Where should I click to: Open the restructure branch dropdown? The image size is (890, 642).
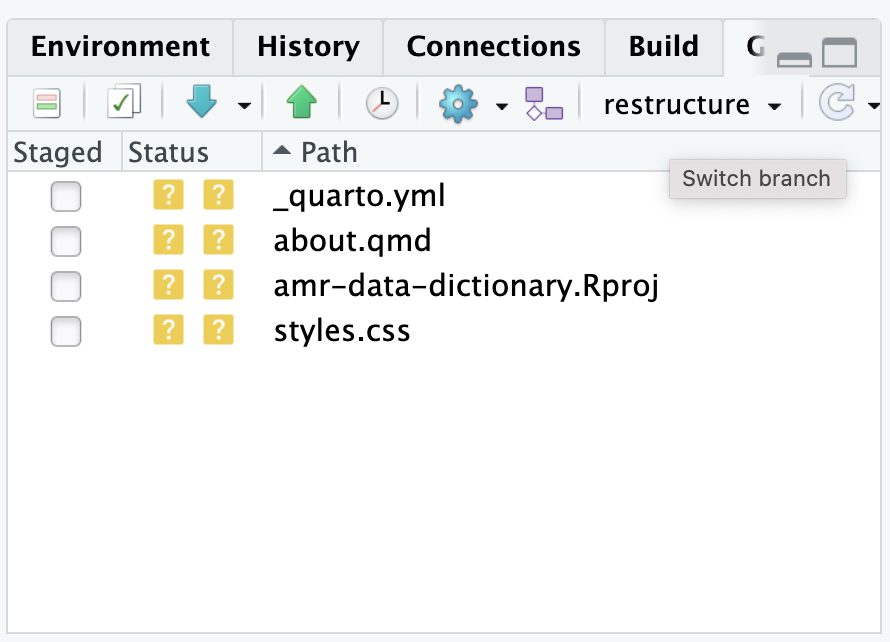[x=692, y=105]
